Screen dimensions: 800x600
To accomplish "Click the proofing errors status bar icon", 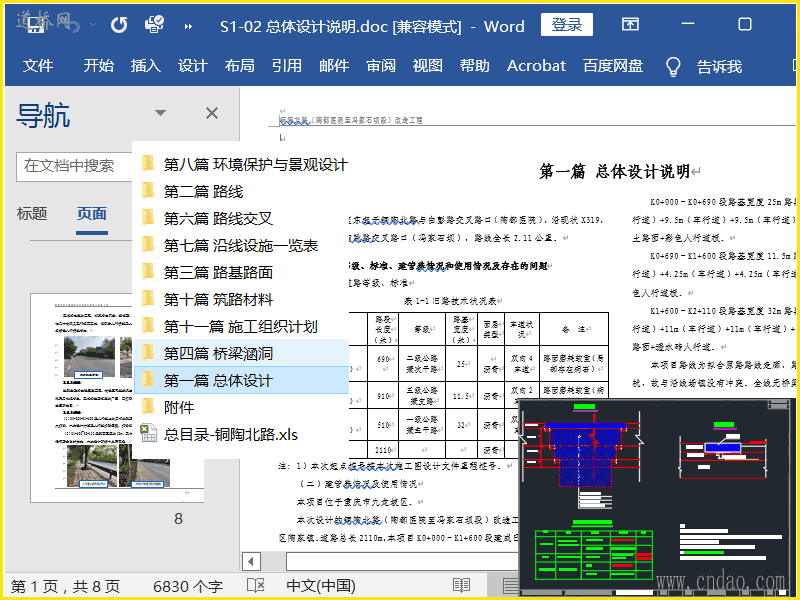I will (256, 585).
